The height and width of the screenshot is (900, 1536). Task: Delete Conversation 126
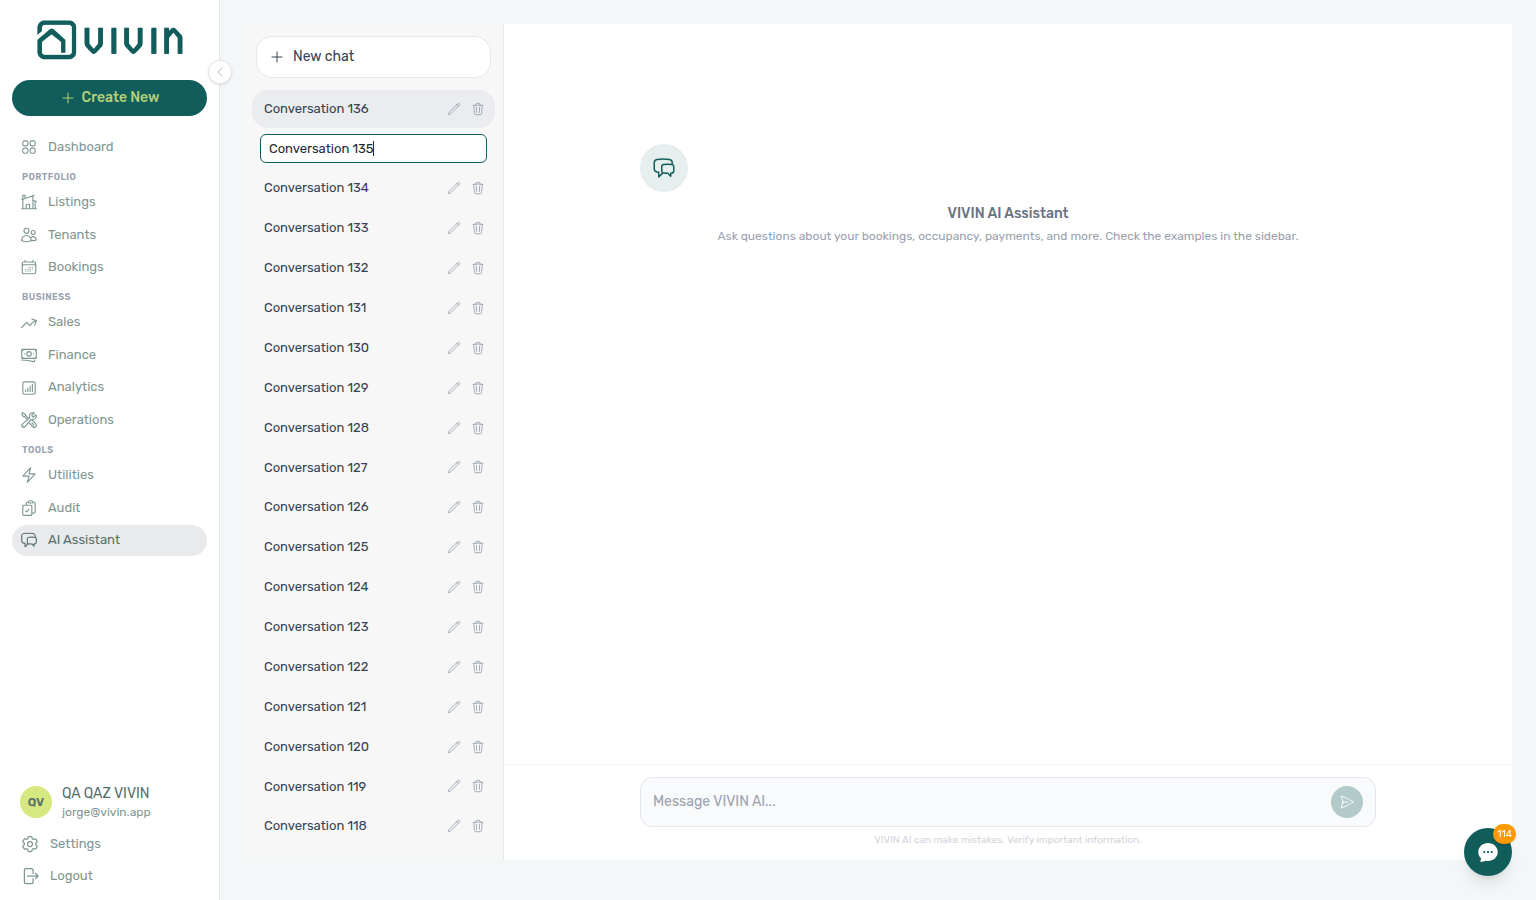point(478,507)
